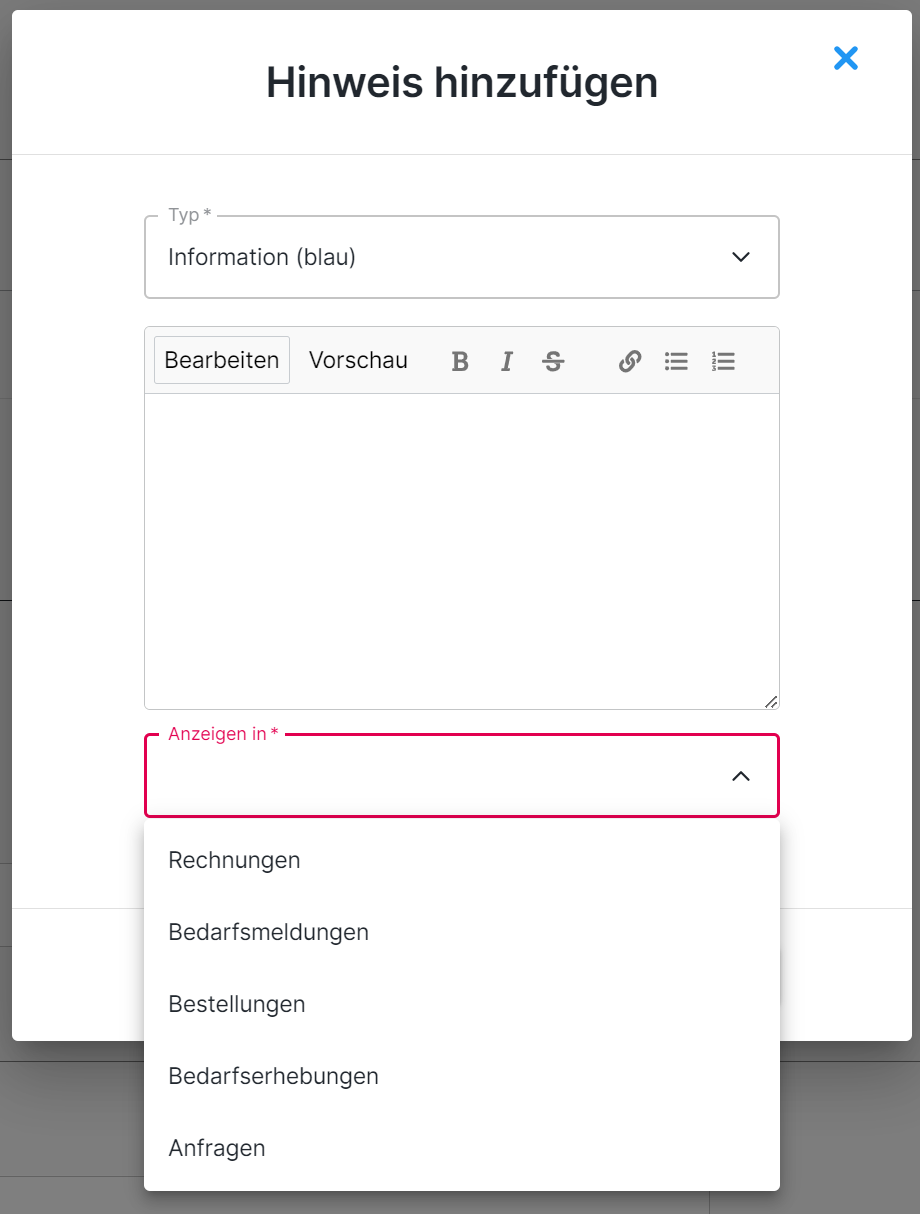Click the Anzeigen in field
Viewport: 920px width, 1214px height.
[440, 777]
